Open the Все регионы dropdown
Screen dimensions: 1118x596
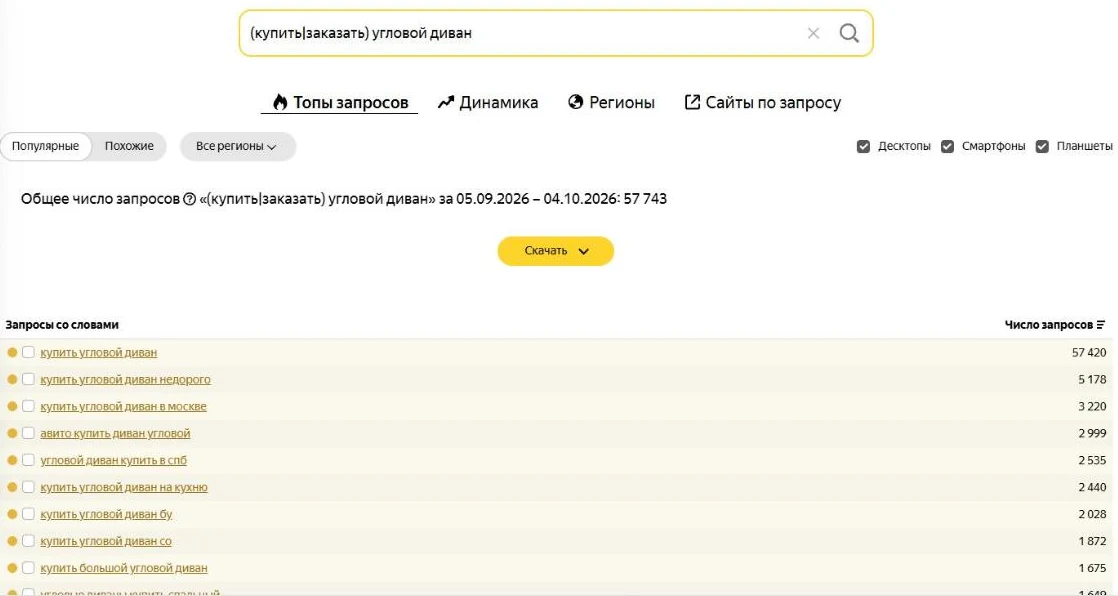click(237, 146)
